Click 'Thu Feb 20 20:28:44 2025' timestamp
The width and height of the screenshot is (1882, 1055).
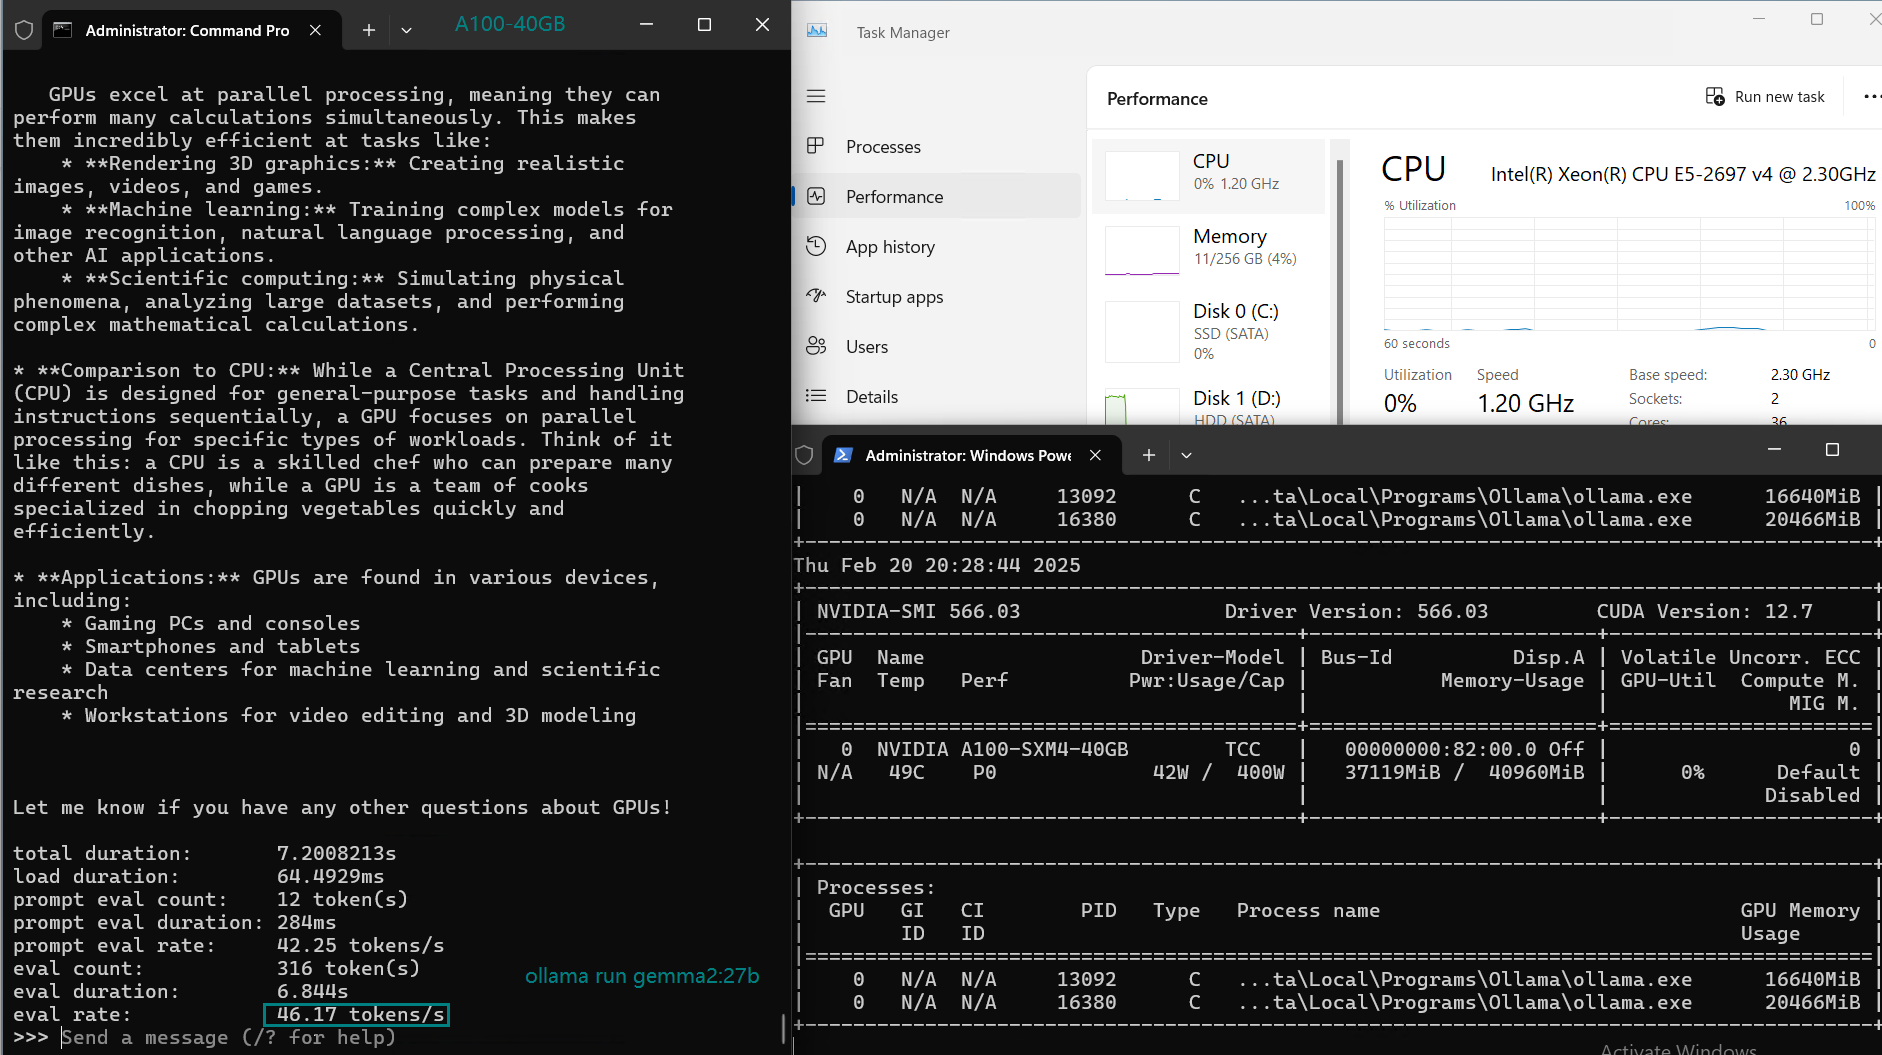tap(937, 565)
